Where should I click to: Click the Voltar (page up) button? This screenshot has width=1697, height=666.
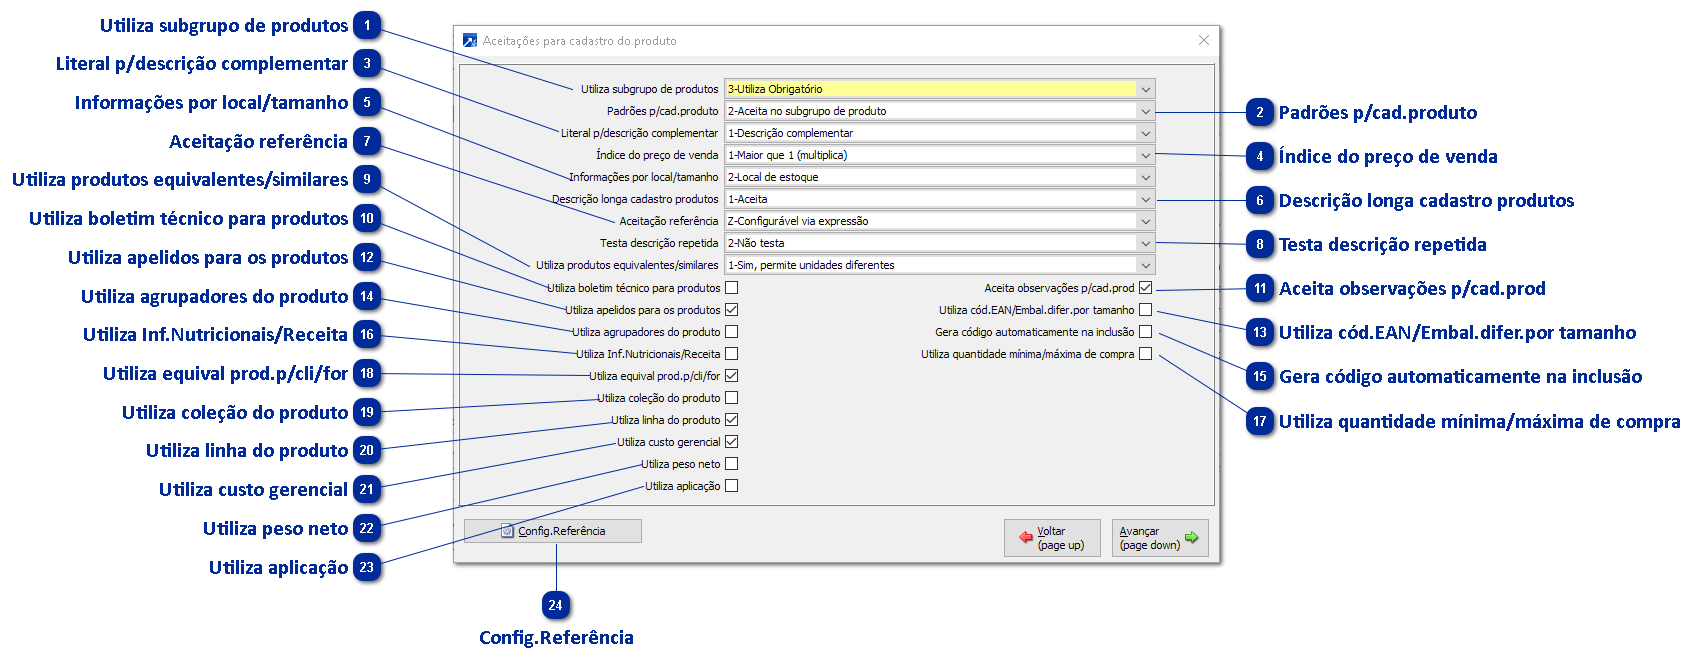1052,538
